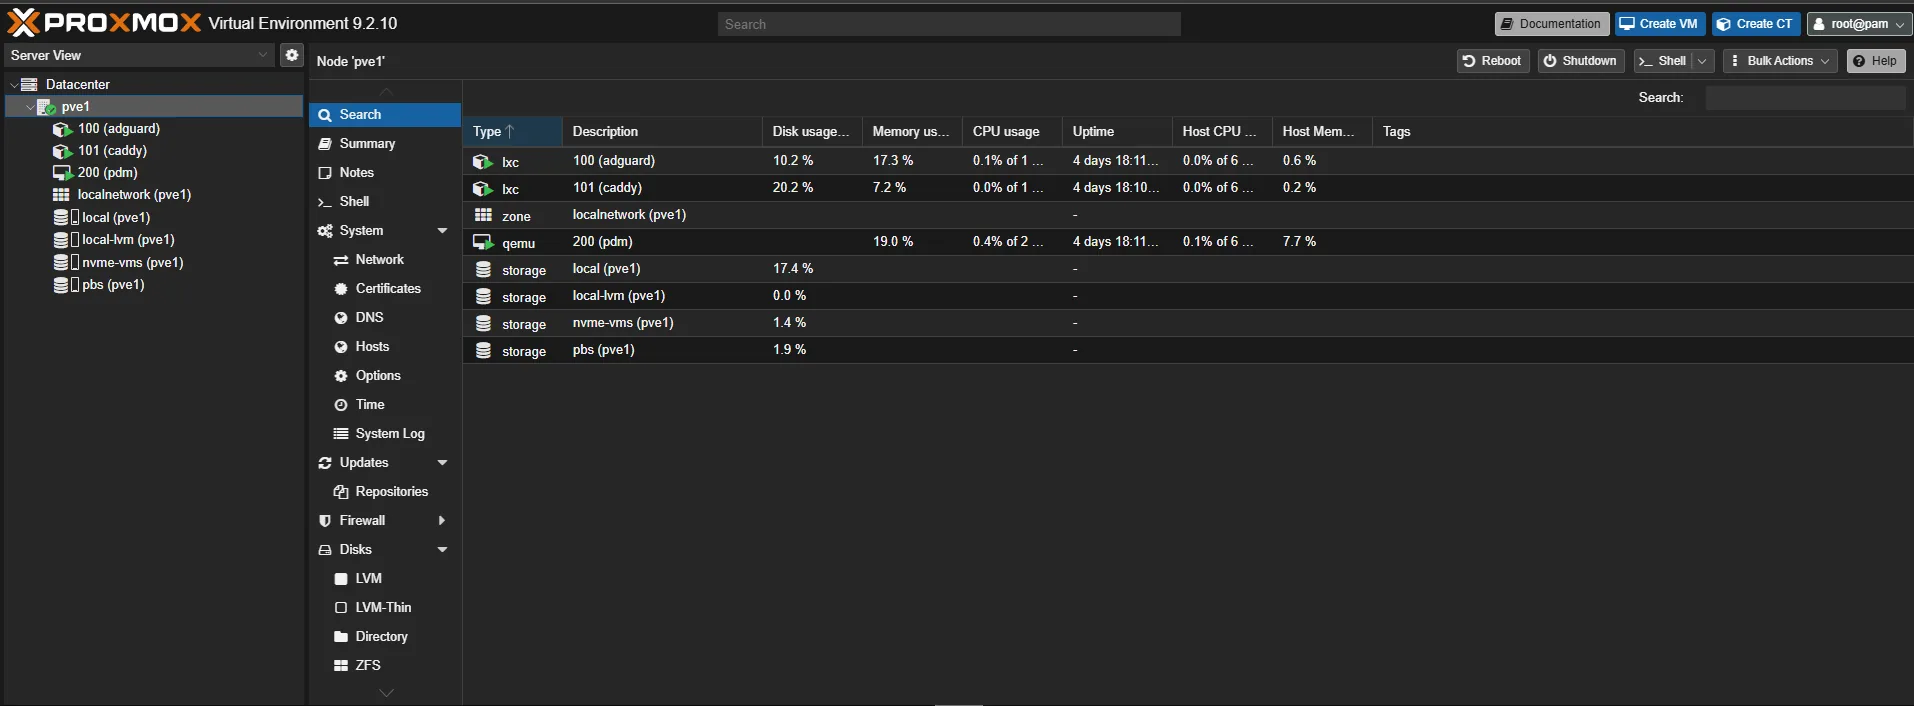
Task: Sort by the CPU usage column header
Action: coord(1012,132)
